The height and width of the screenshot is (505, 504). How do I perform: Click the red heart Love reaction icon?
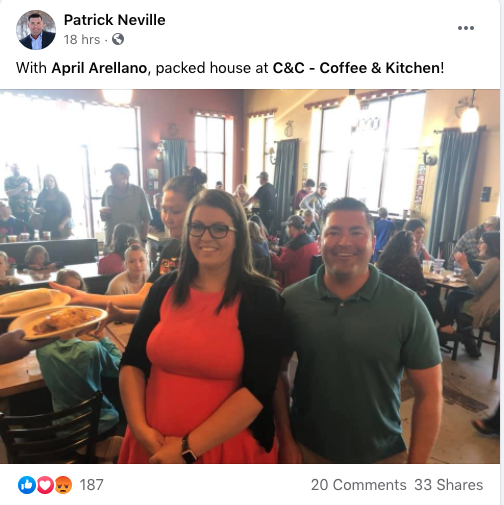45,485
